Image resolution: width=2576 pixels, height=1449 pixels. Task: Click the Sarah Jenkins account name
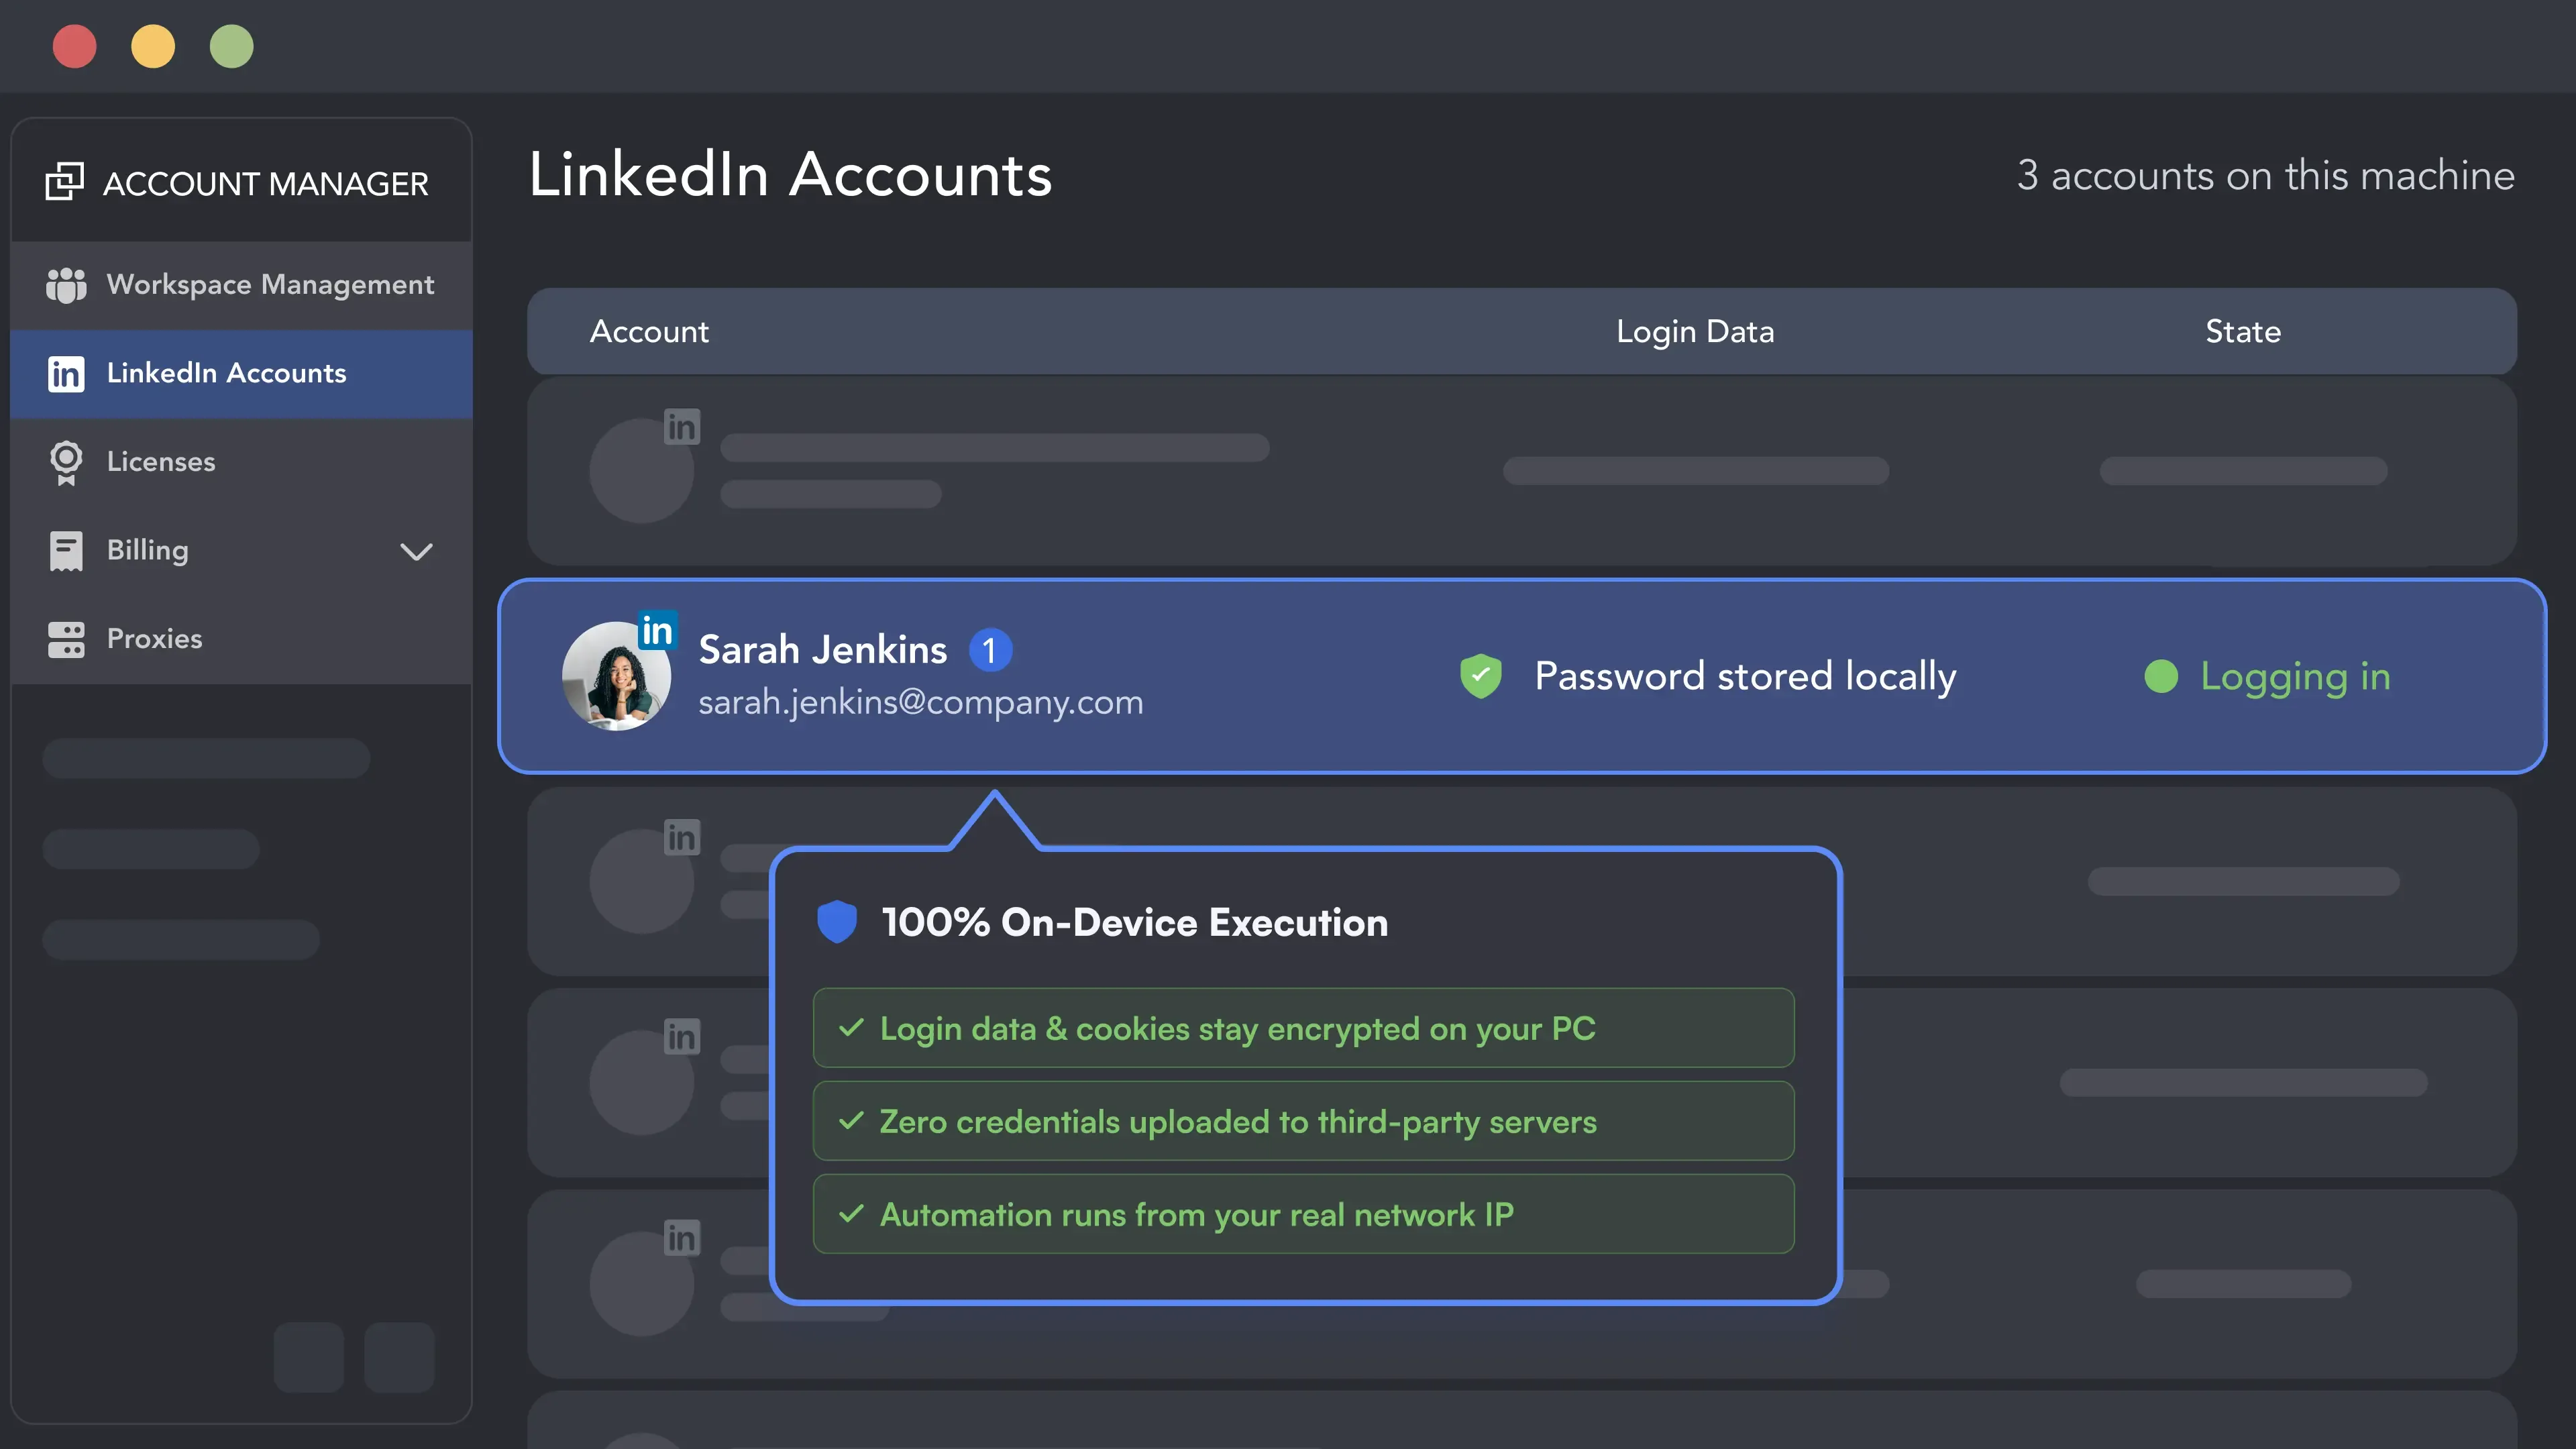coord(822,650)
